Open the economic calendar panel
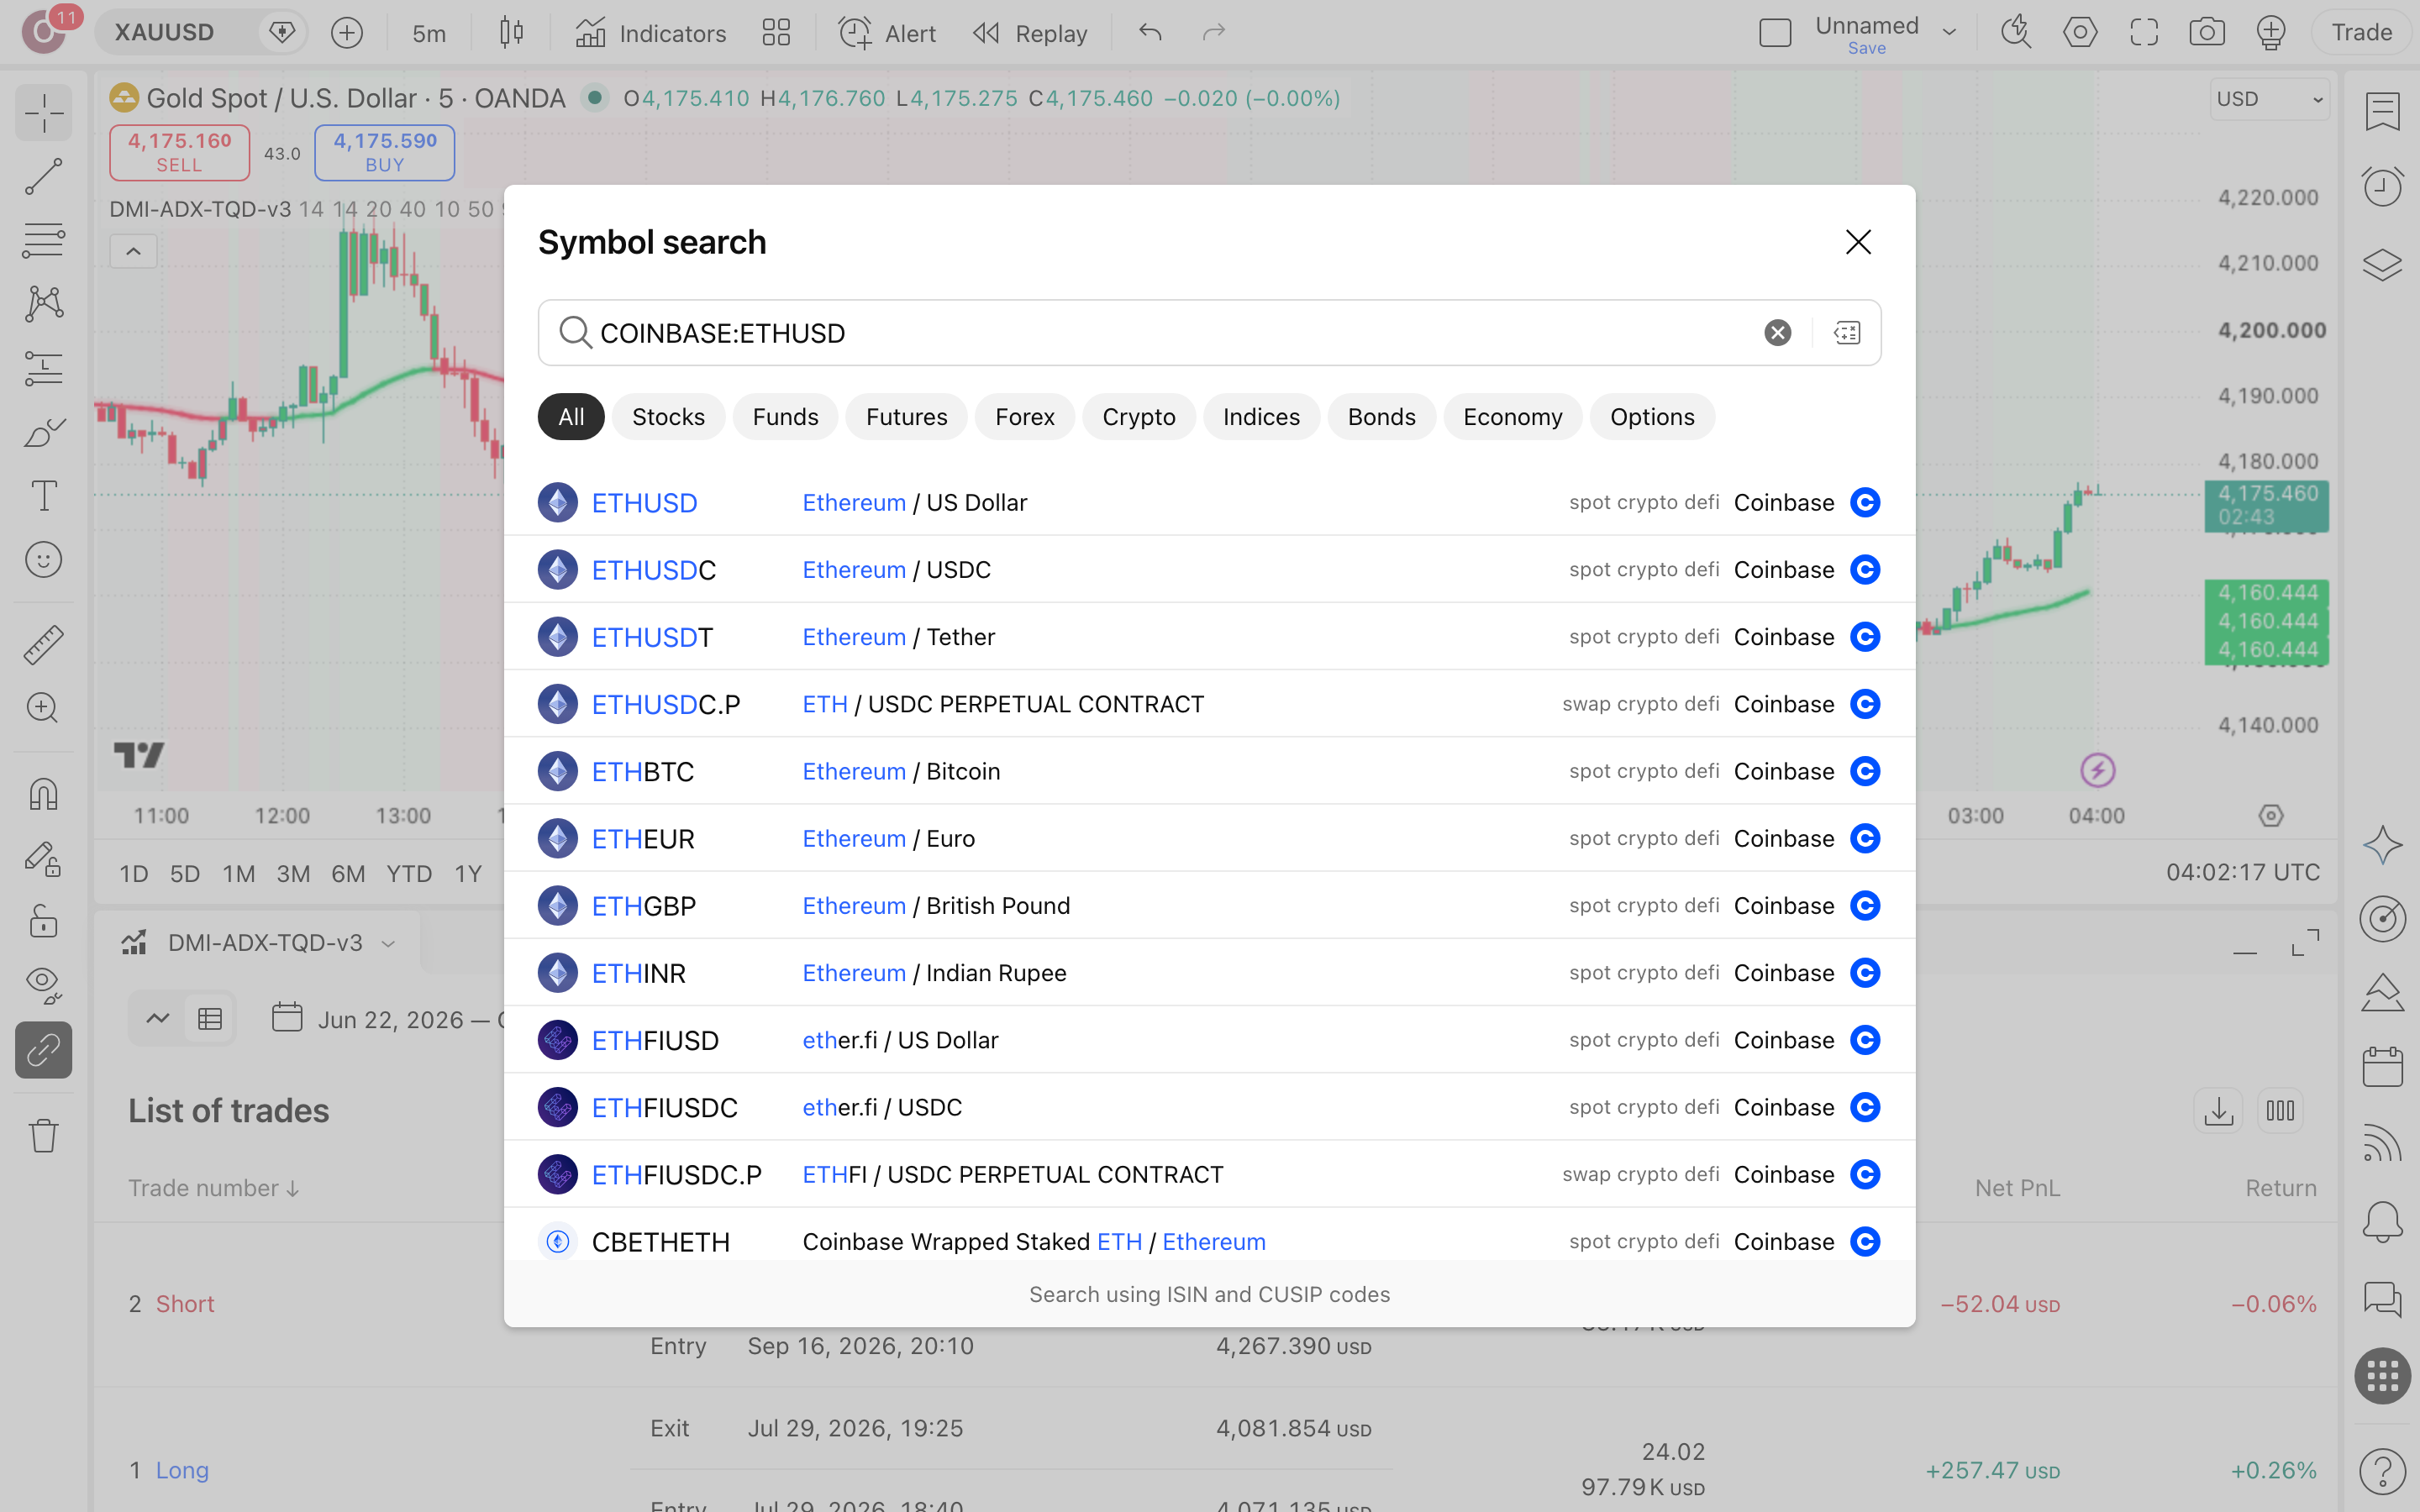The height and width of the screenshot is (1512, 2420). pyautogui.click(x=2382, y=1067)
